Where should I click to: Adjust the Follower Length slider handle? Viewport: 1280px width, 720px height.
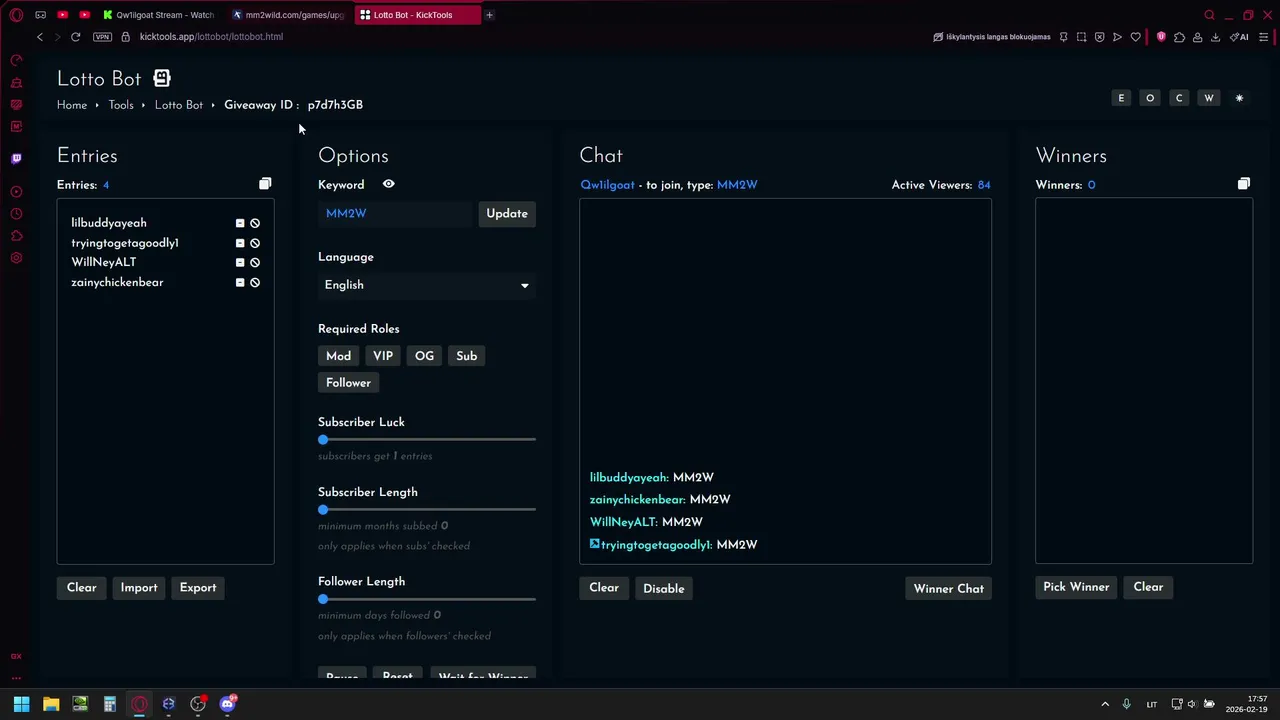pos(323,599)
